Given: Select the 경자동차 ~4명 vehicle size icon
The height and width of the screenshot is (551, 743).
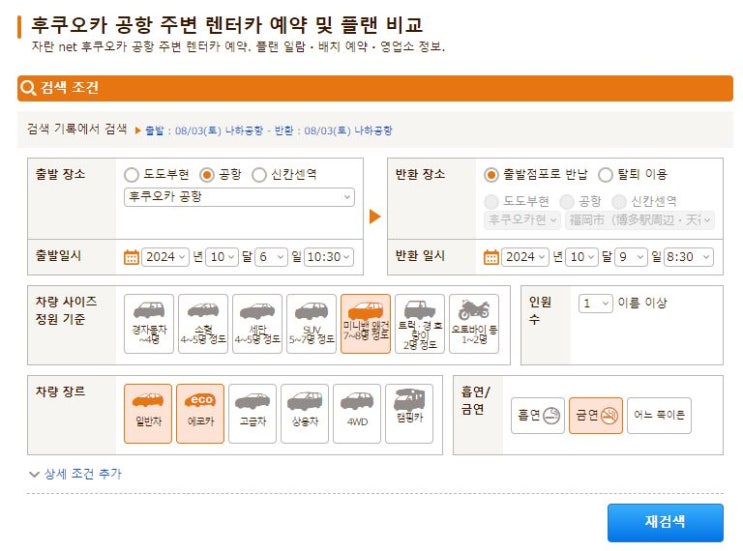Looking at the screenshot, I should 149,324.
